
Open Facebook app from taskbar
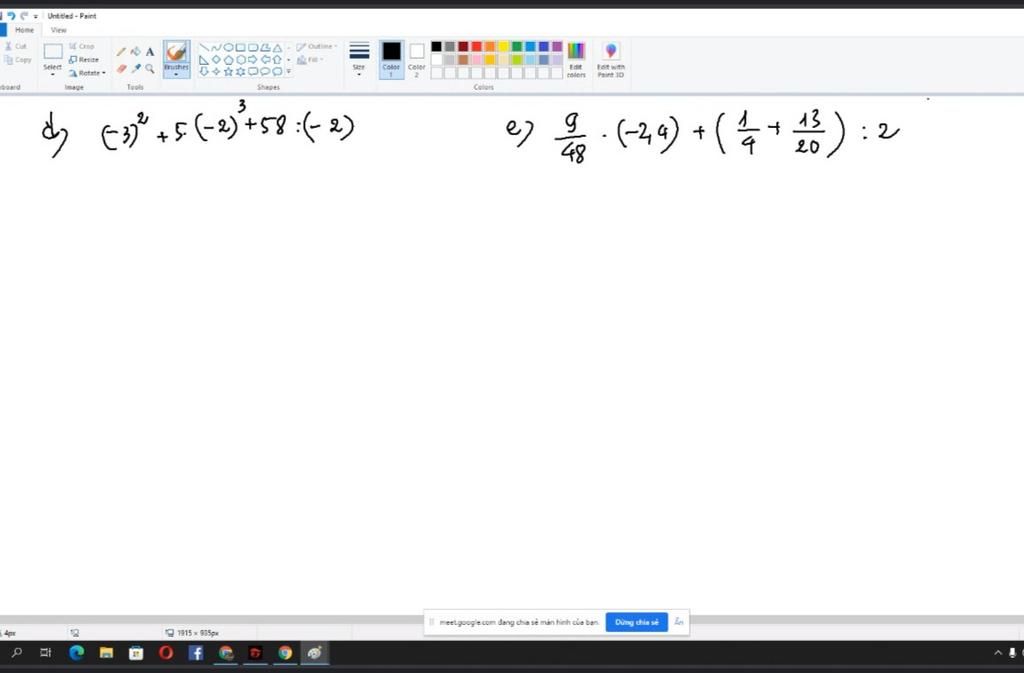pos(195,653)
